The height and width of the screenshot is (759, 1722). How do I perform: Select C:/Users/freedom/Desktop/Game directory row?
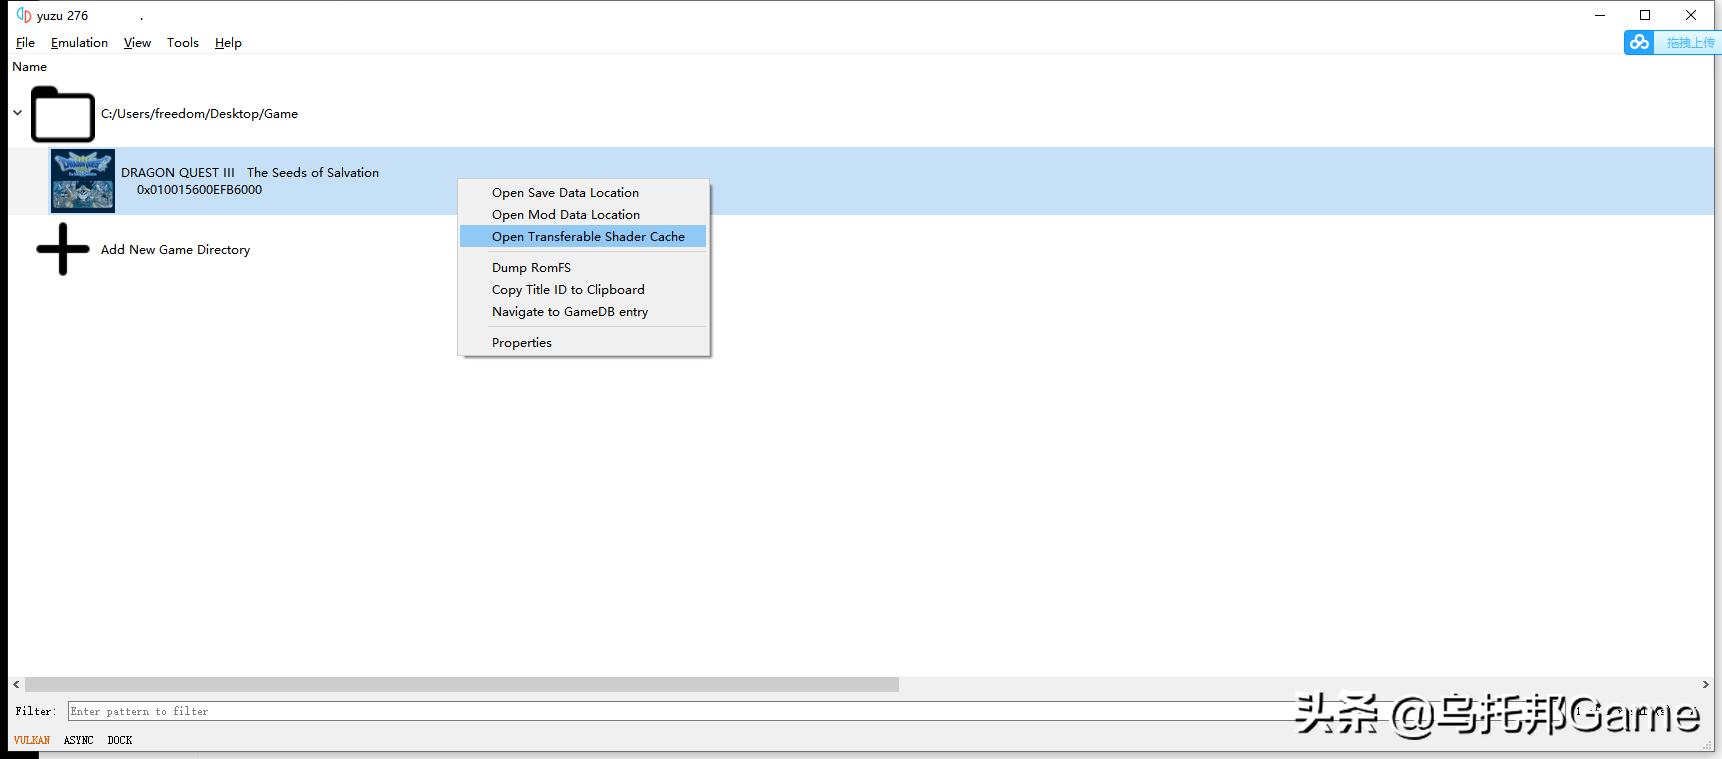pyautogui.click(x=861, y=114)
